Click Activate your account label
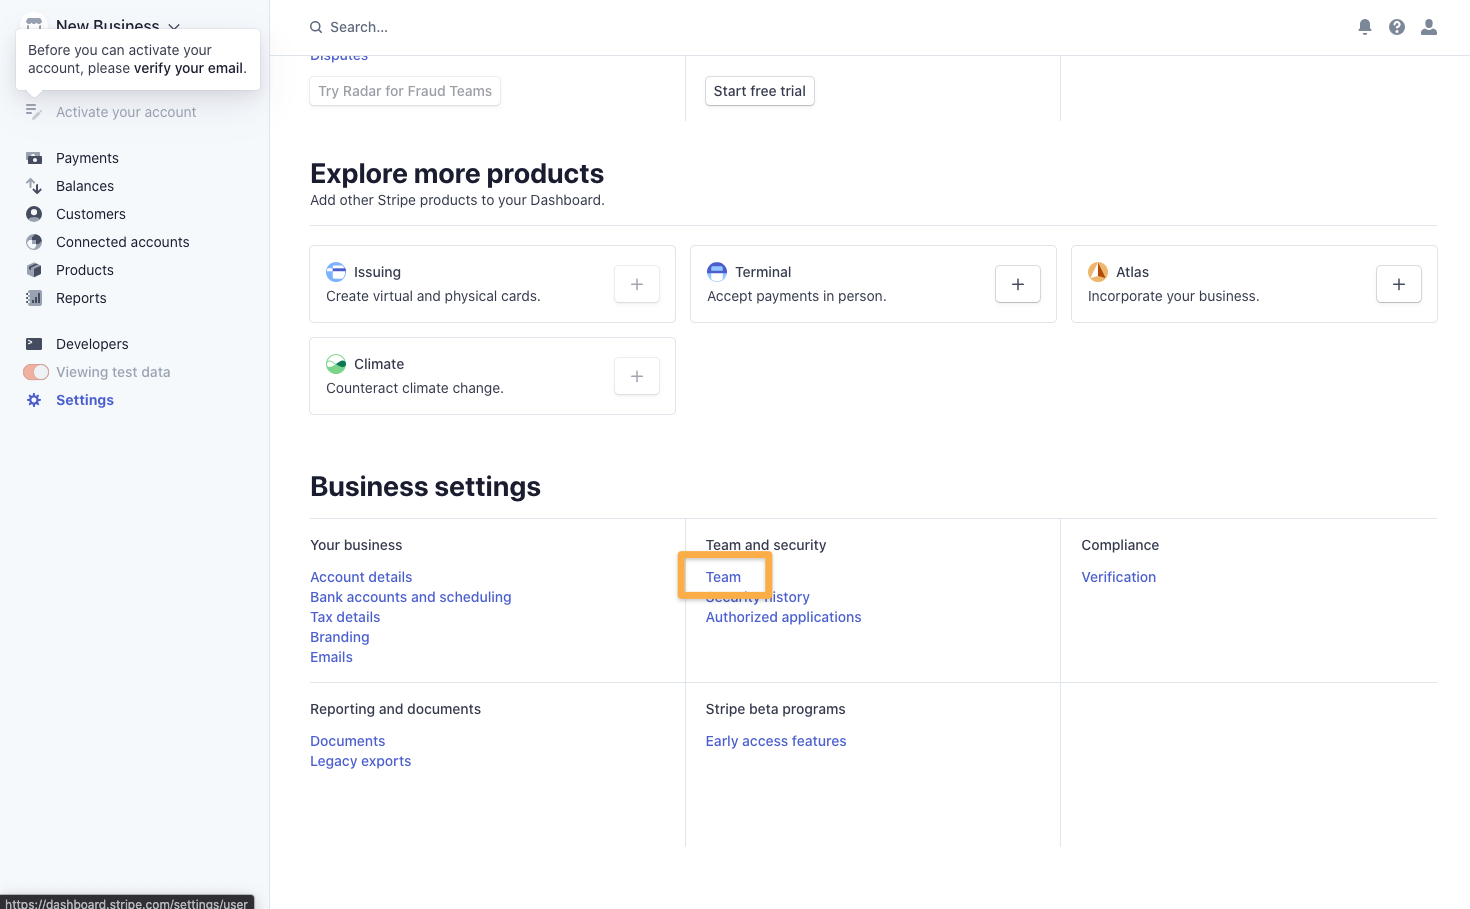Viewport: 1470px width, 909px height. (126, 112)
